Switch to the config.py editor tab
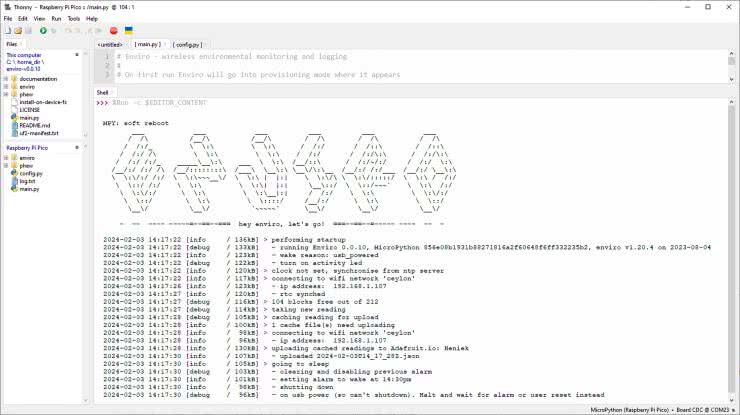 [187, 45]
